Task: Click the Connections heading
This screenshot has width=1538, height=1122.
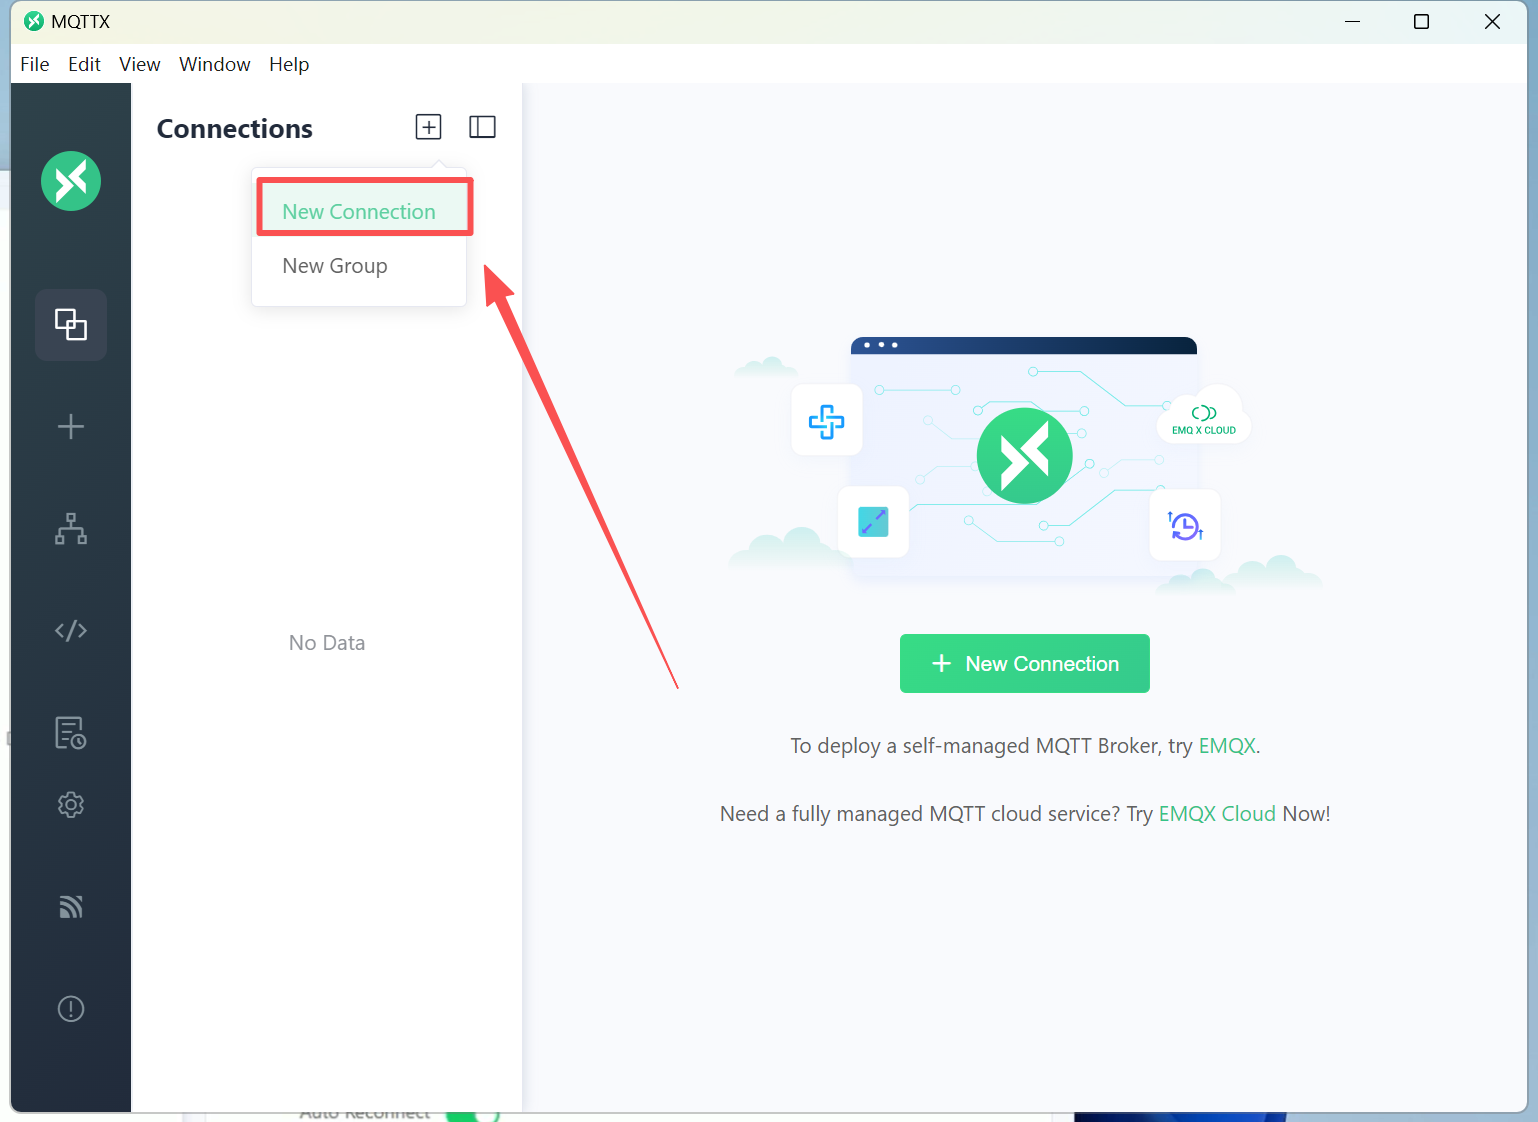Action: [x=235, y=129]
